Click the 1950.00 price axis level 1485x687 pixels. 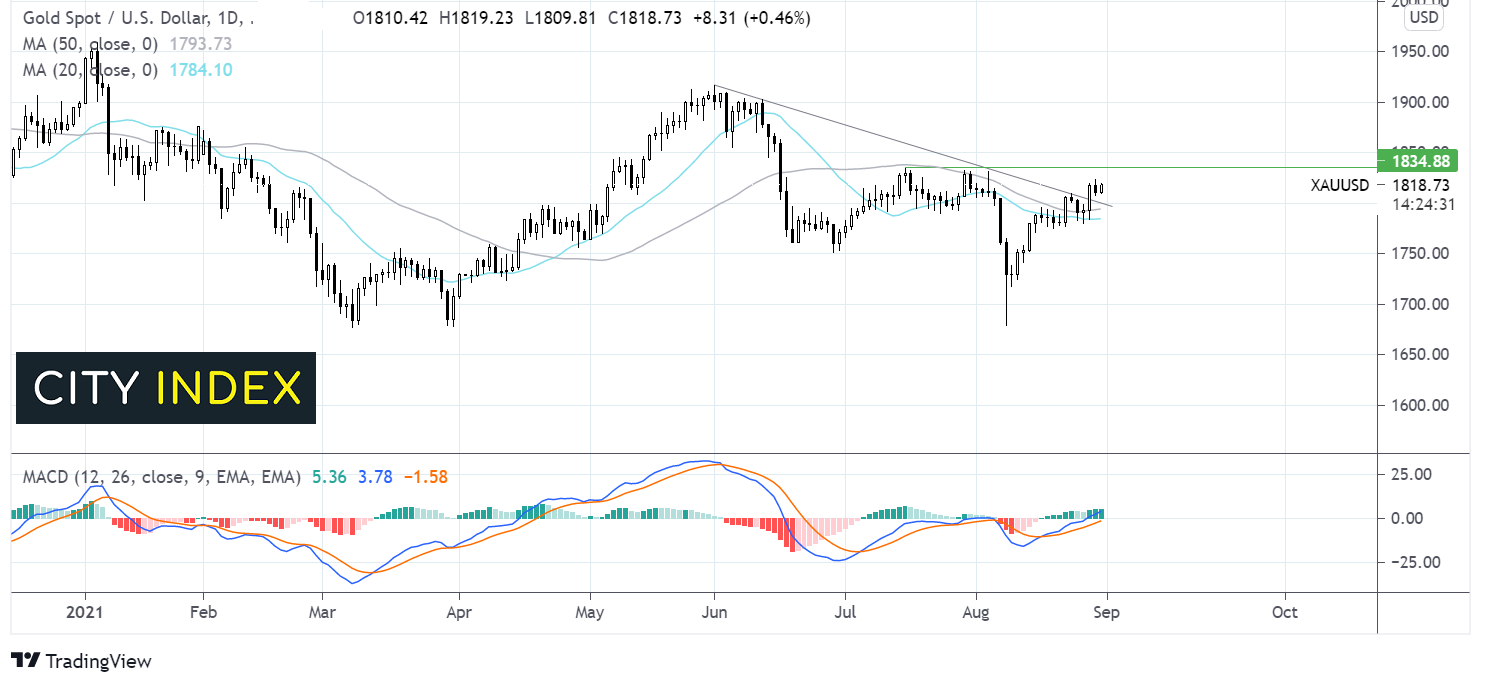point(1415,51)
